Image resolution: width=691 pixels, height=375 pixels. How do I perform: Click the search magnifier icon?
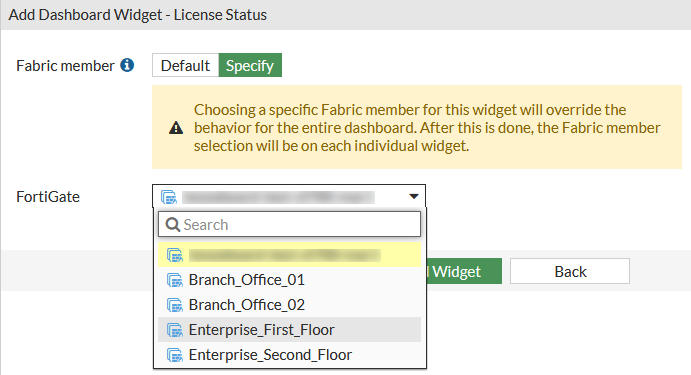(172, 225)
